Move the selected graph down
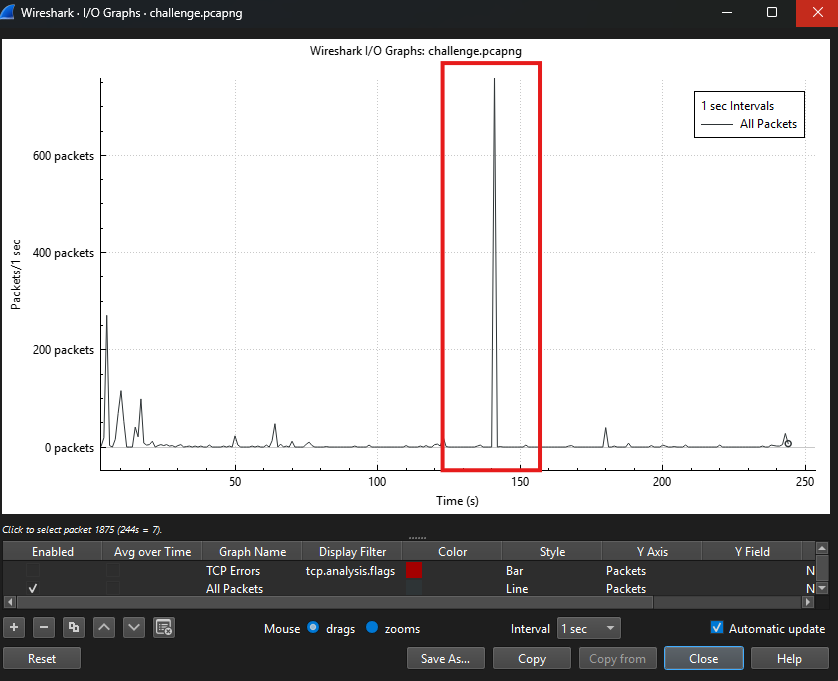Viewport: 838px width, 681px height. pyautogui.click(x=134, y=627)
